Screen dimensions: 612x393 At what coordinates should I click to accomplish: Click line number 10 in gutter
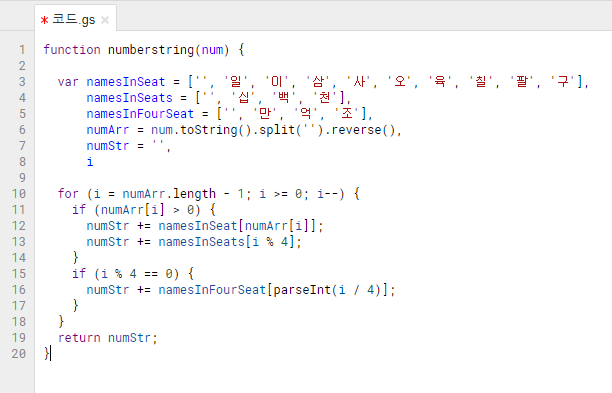pyautogui.click(x=19, y=194)
